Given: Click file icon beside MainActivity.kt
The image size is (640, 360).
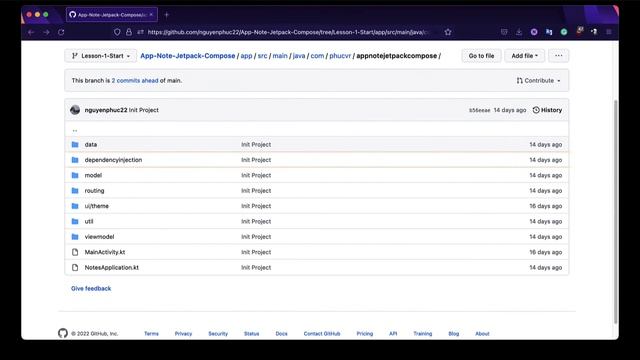Looking at the screenshot, I should click(75, 252).
